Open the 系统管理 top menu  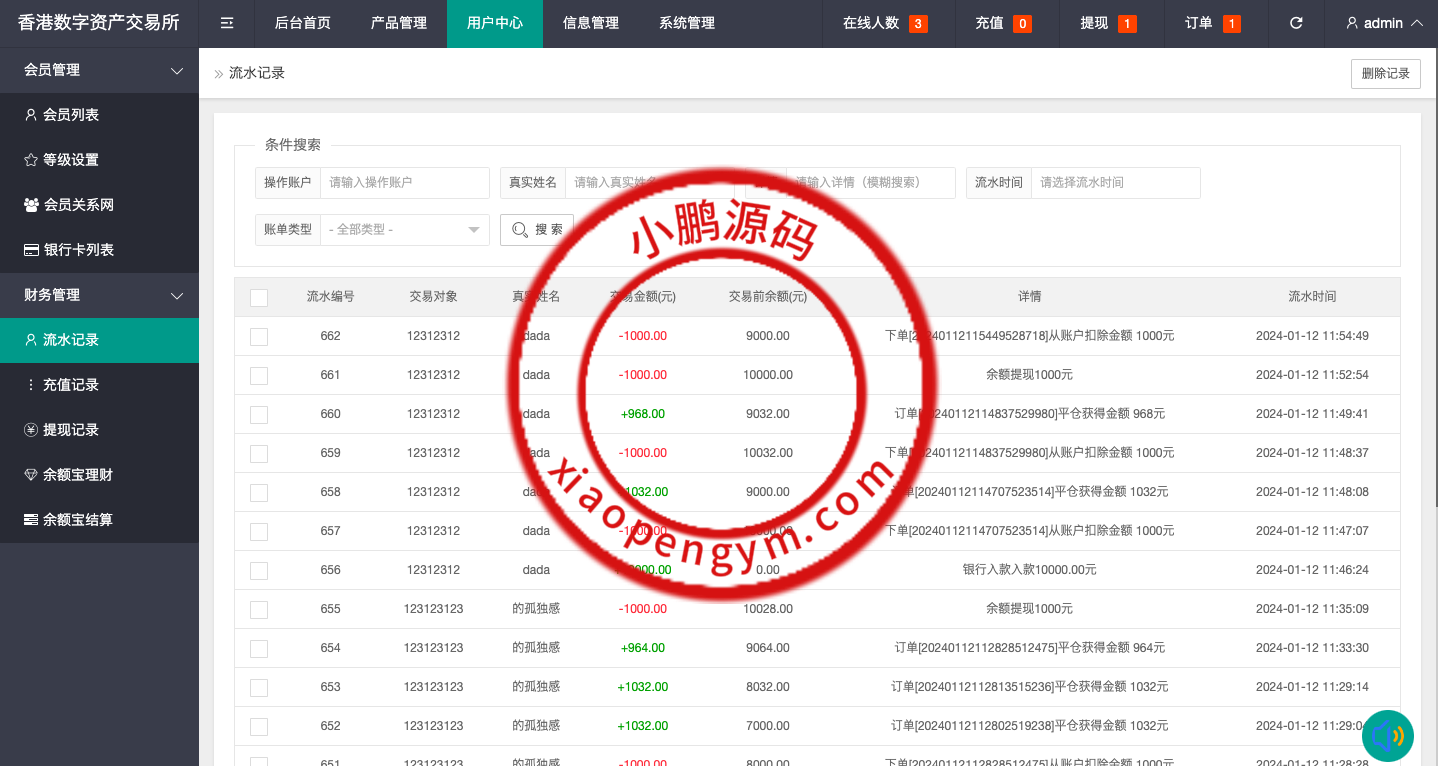[x=687, y=23]
